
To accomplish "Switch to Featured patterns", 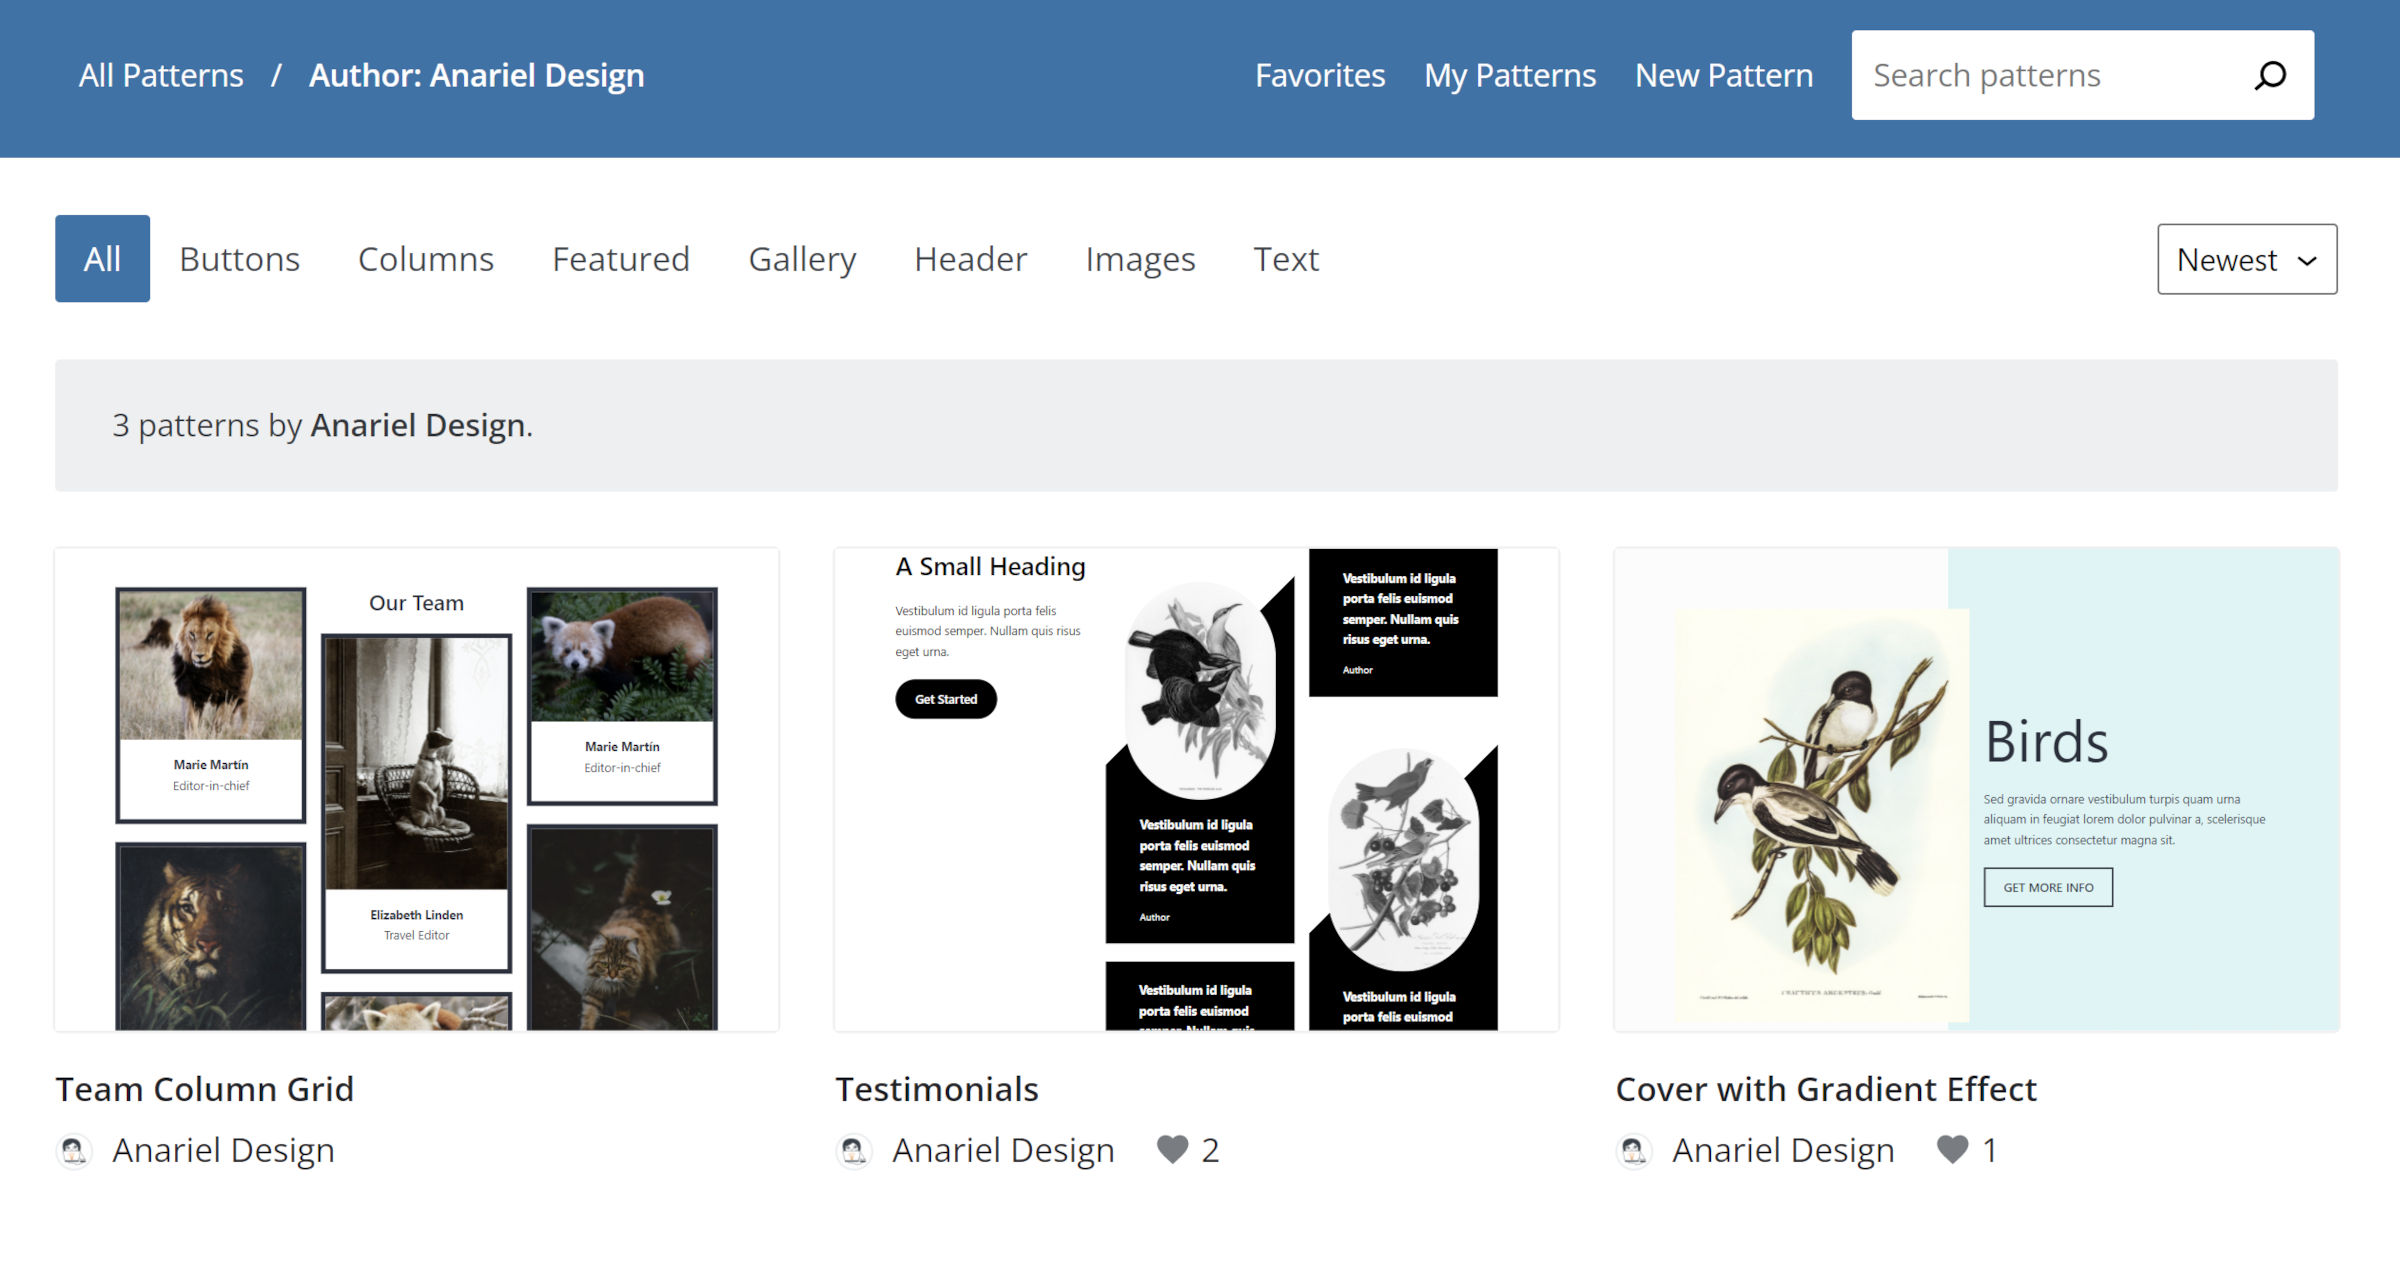I will [621, 259].
